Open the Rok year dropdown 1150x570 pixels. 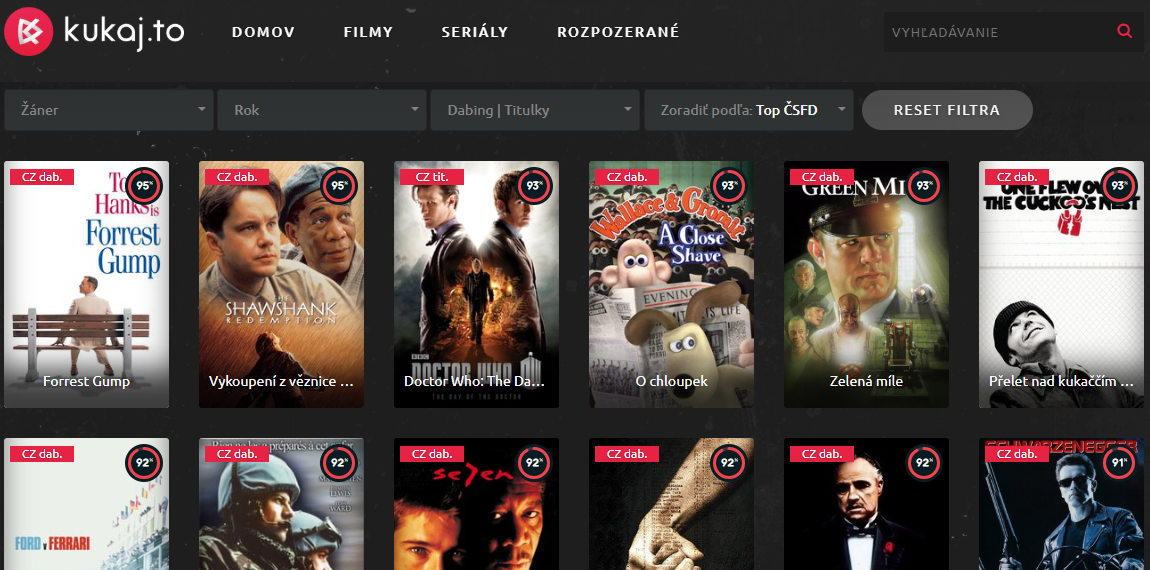(x=322, y=110)
